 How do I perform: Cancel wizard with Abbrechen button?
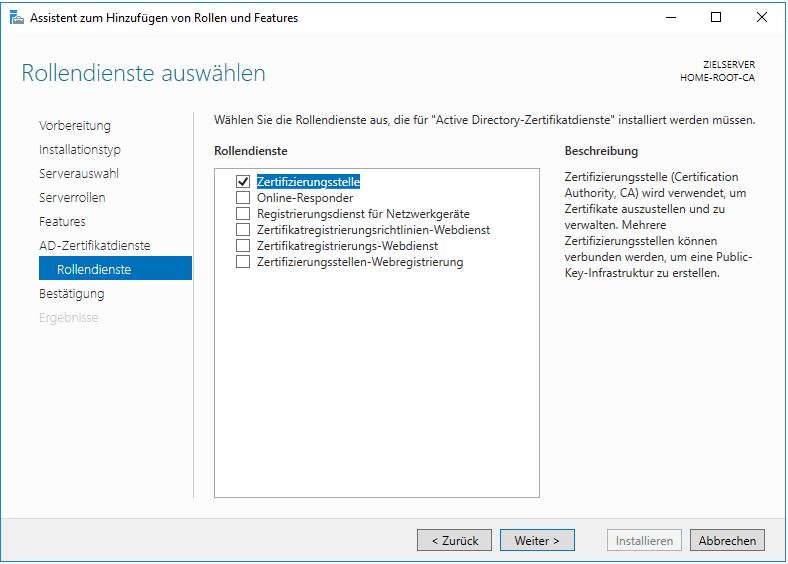tap(727, 540)
